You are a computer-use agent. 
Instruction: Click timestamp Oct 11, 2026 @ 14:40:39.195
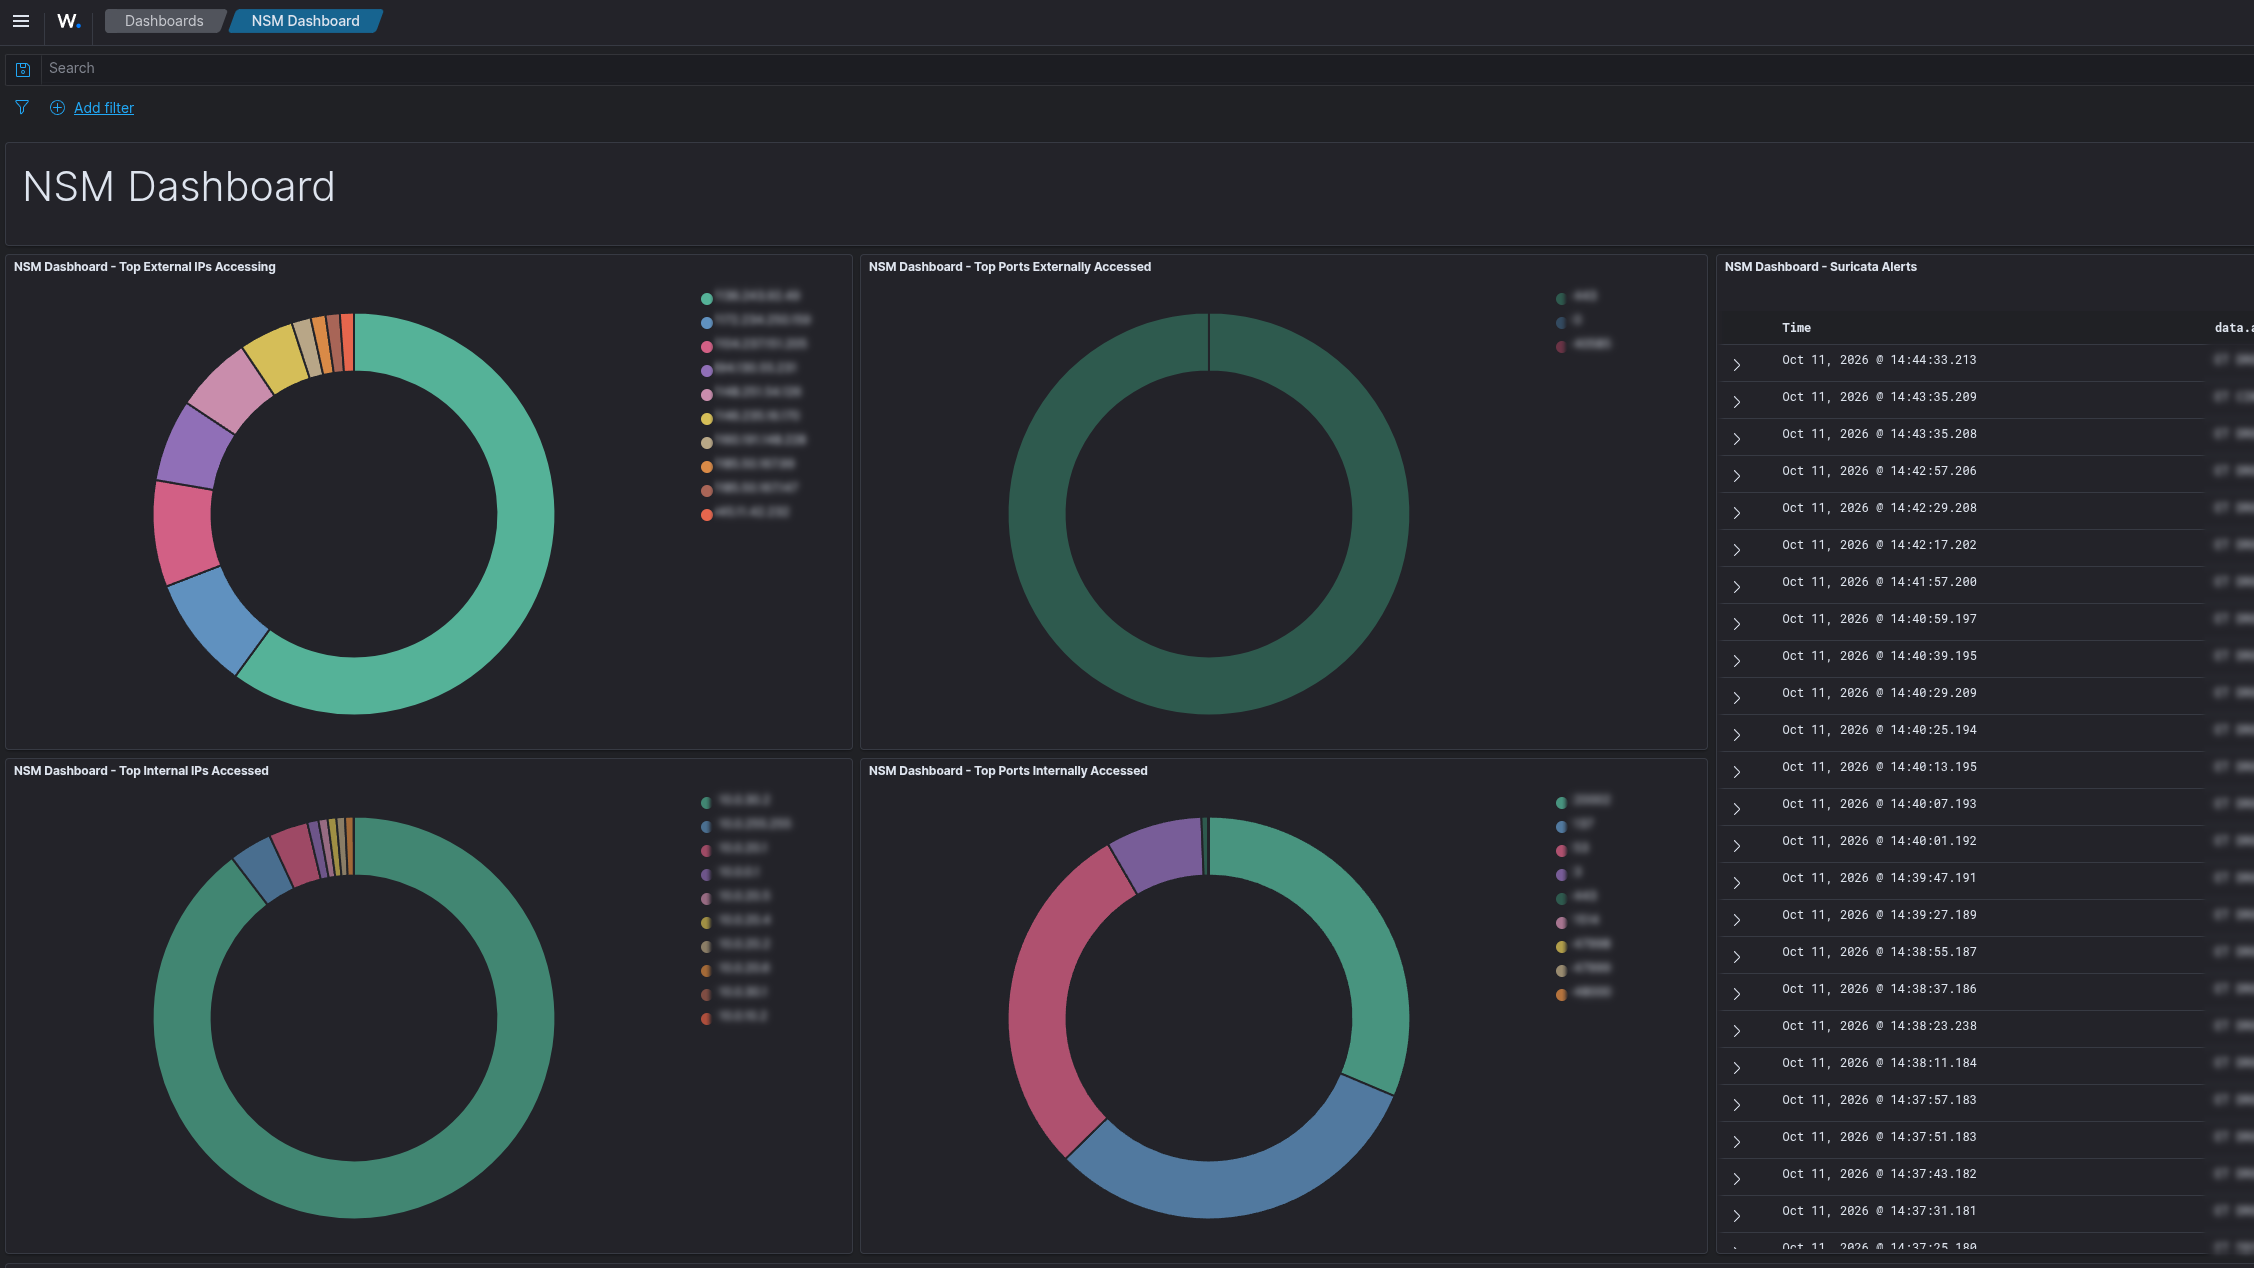pyautogui.click(x=1879, y=656)
